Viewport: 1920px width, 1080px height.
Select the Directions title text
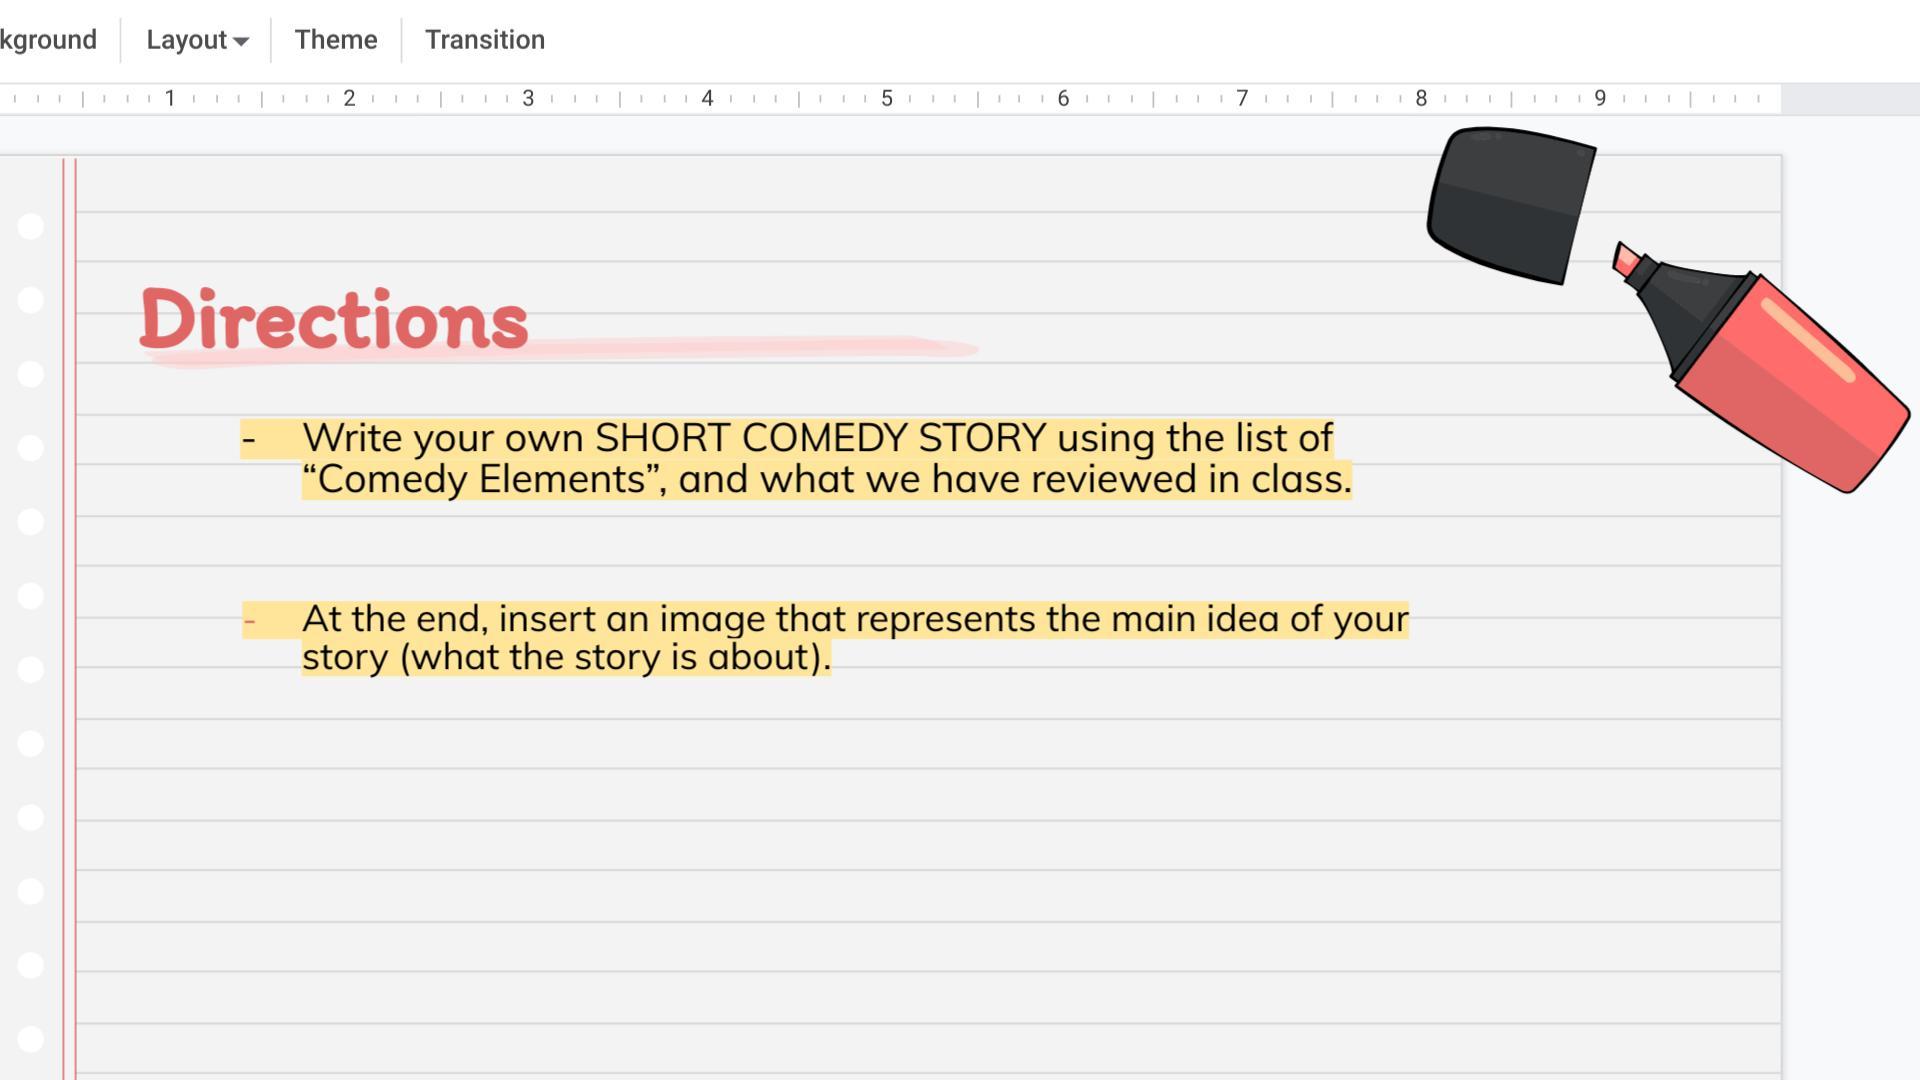point(333,320)
